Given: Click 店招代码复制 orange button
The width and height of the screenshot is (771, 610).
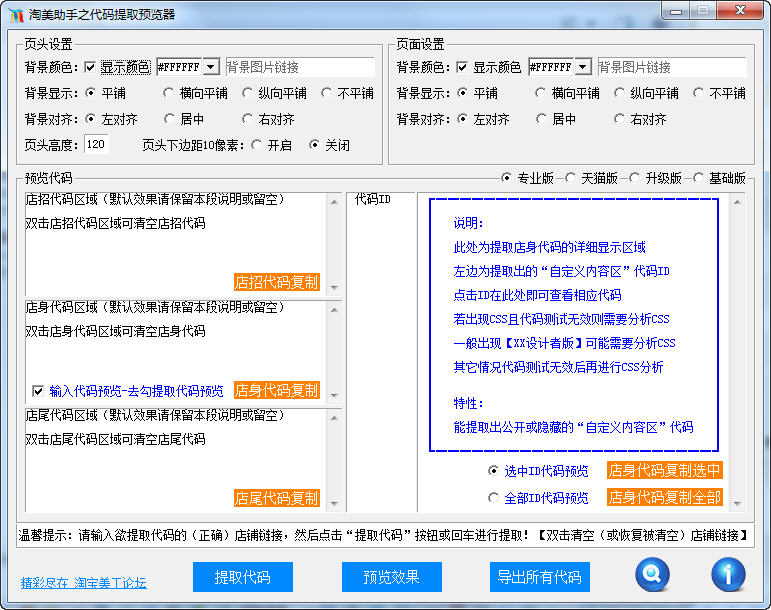Looking at the screenshot, I should [x=277, y=283].
